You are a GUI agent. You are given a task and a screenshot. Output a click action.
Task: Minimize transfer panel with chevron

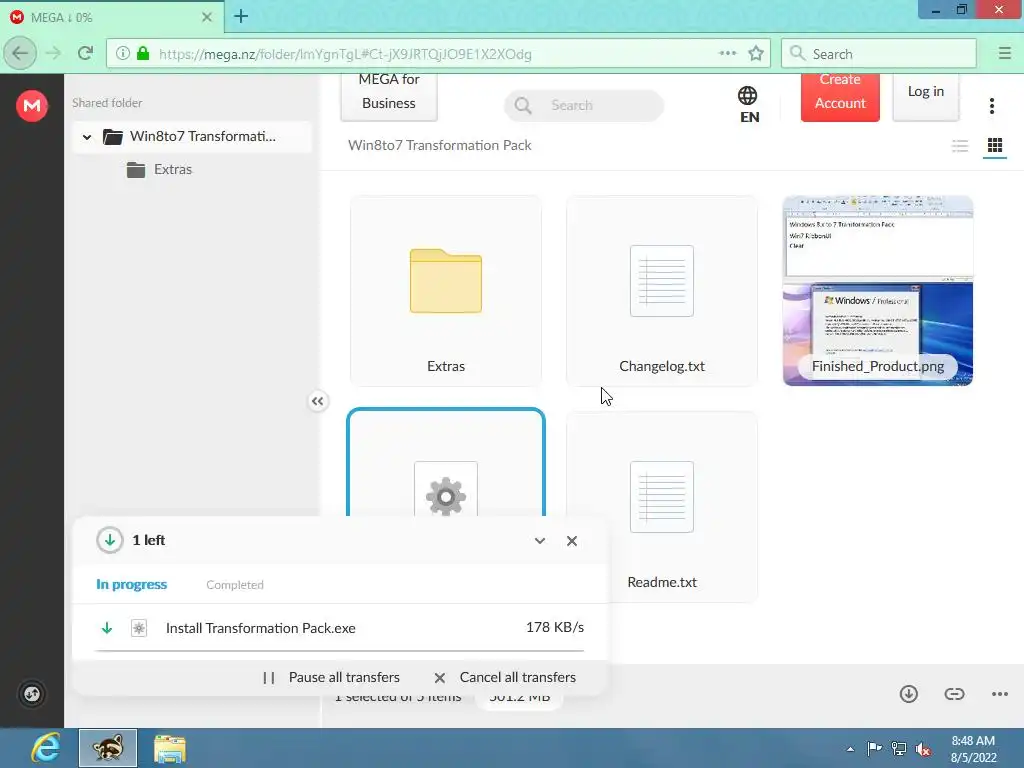point(539,541)
